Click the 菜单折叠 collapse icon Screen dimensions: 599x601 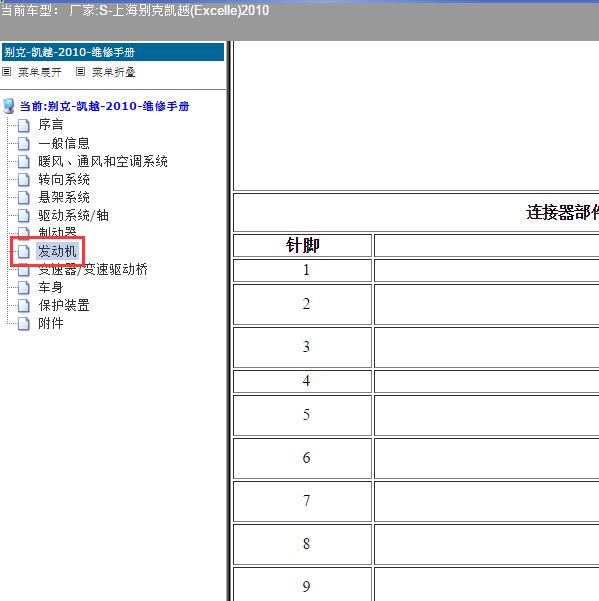pos(80,72)
